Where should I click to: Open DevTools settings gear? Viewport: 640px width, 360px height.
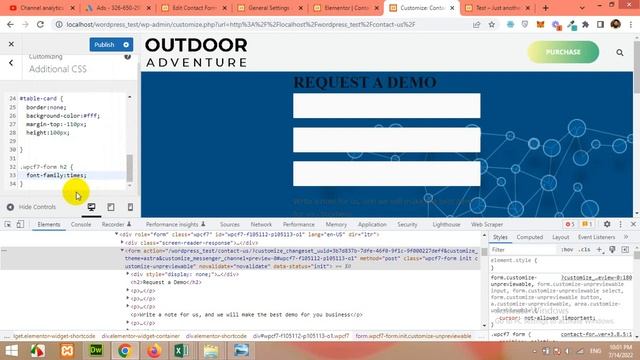(x=607, y=224)
